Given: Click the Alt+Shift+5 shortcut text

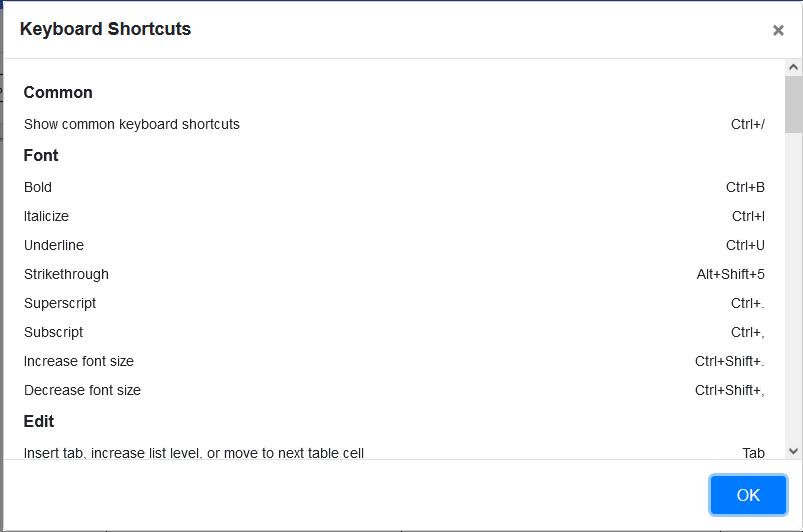Looking at the screenshot, I should [x=730, y=274].
